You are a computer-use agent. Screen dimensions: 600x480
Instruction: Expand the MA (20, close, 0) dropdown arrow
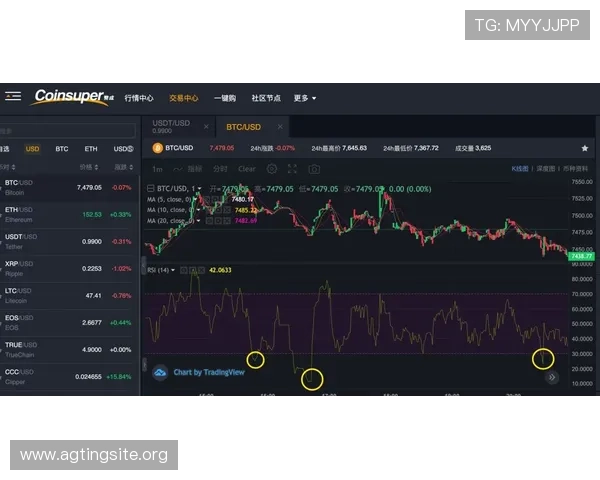coord(198,220)
